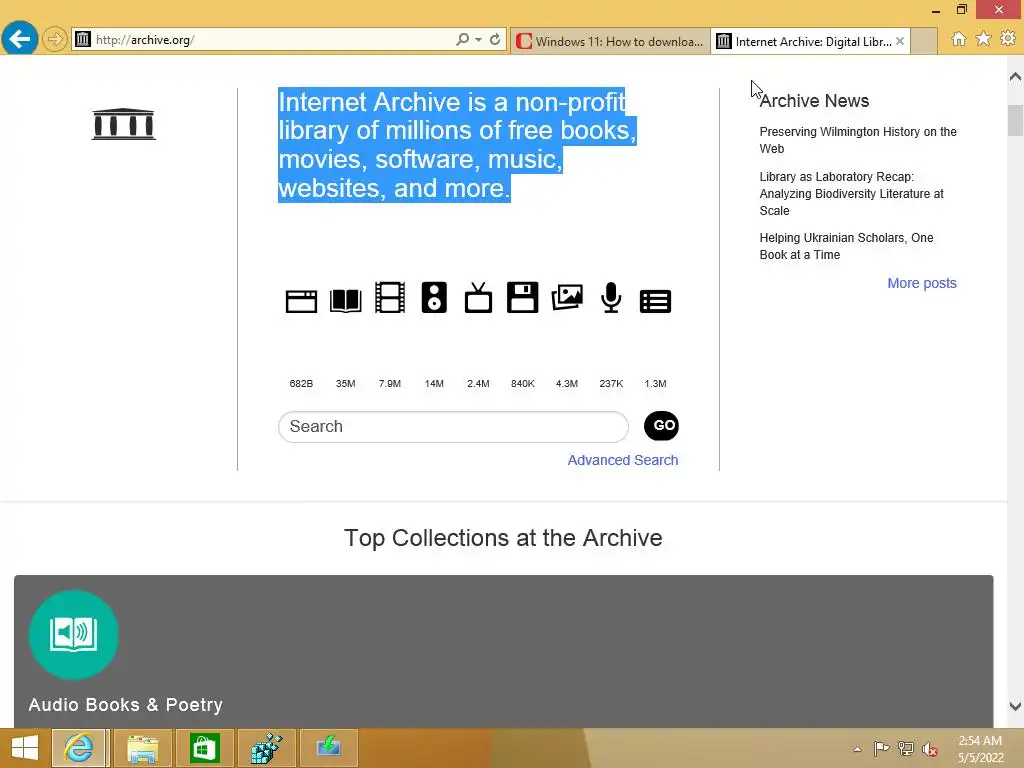
Task: Open the Windows Store taskbar icon
Action: point(204,748)
